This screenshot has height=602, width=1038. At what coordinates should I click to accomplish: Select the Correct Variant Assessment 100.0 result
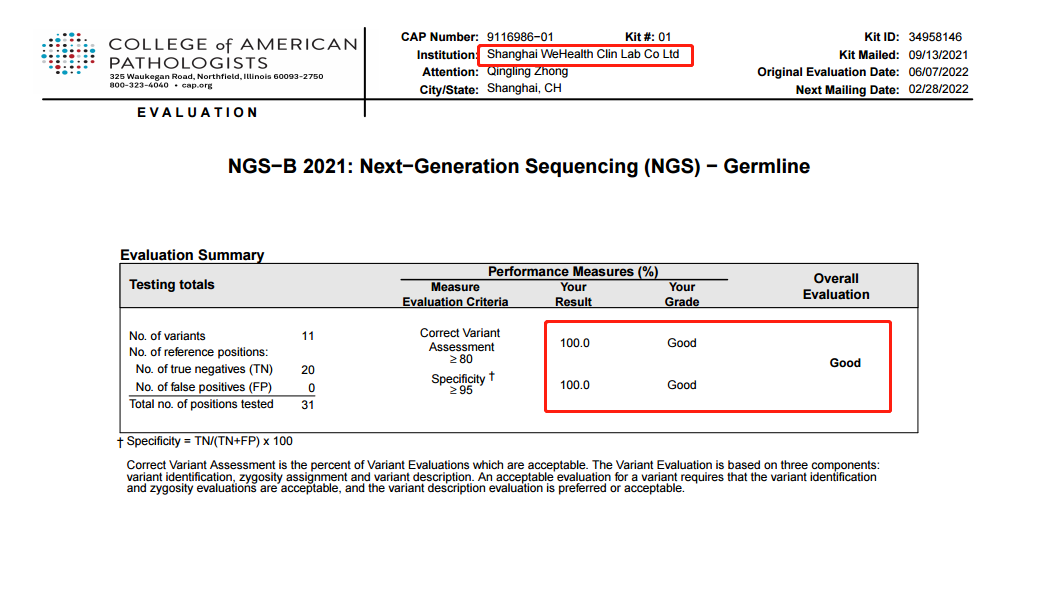[575, 343]
